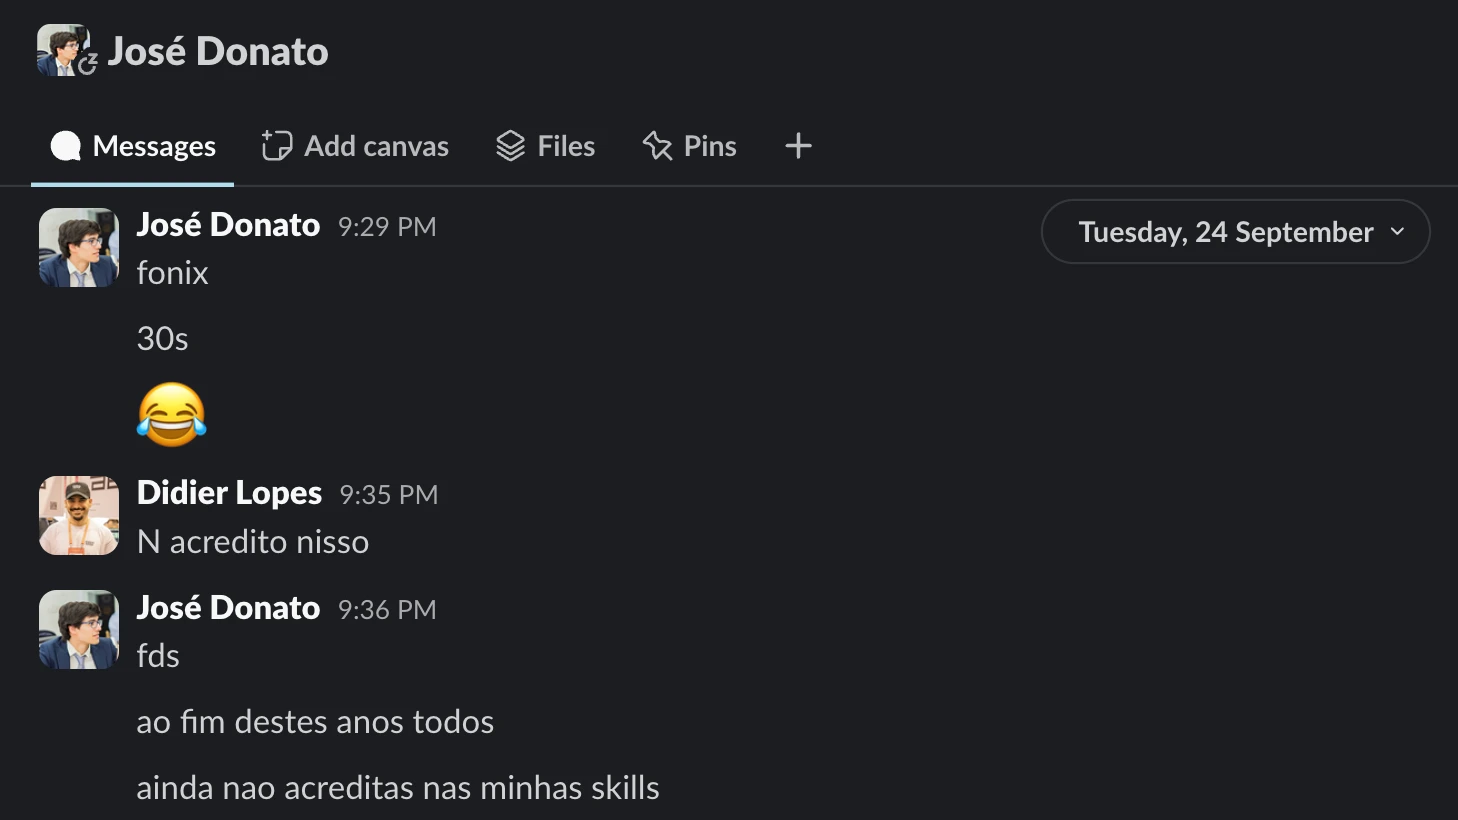Click the 9:36 PM message timestamp
Image resolution: width=1458 pixels, height=820 pixels.
[x=387, y=610]
